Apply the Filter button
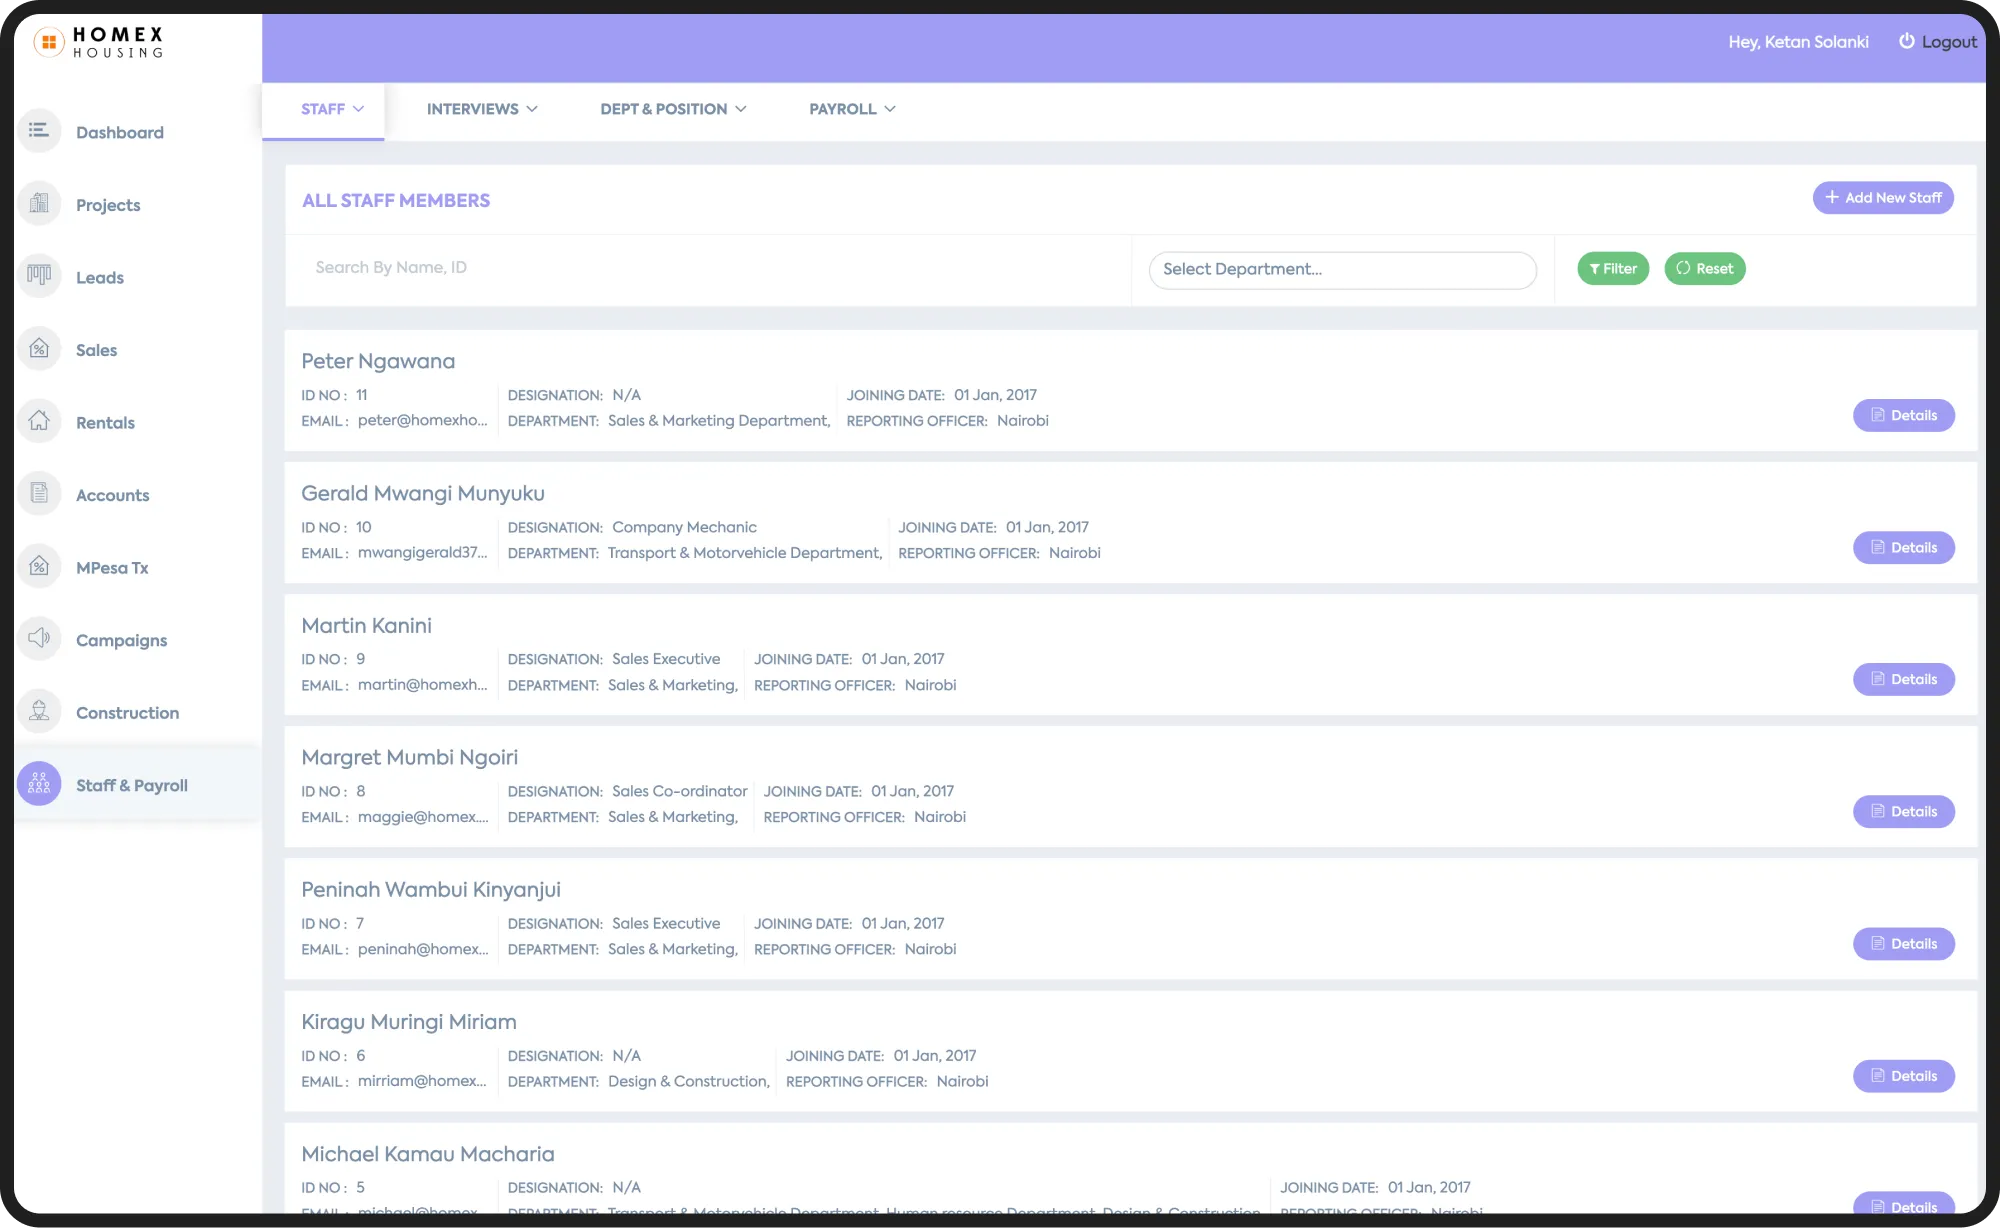 point(1613,268)
